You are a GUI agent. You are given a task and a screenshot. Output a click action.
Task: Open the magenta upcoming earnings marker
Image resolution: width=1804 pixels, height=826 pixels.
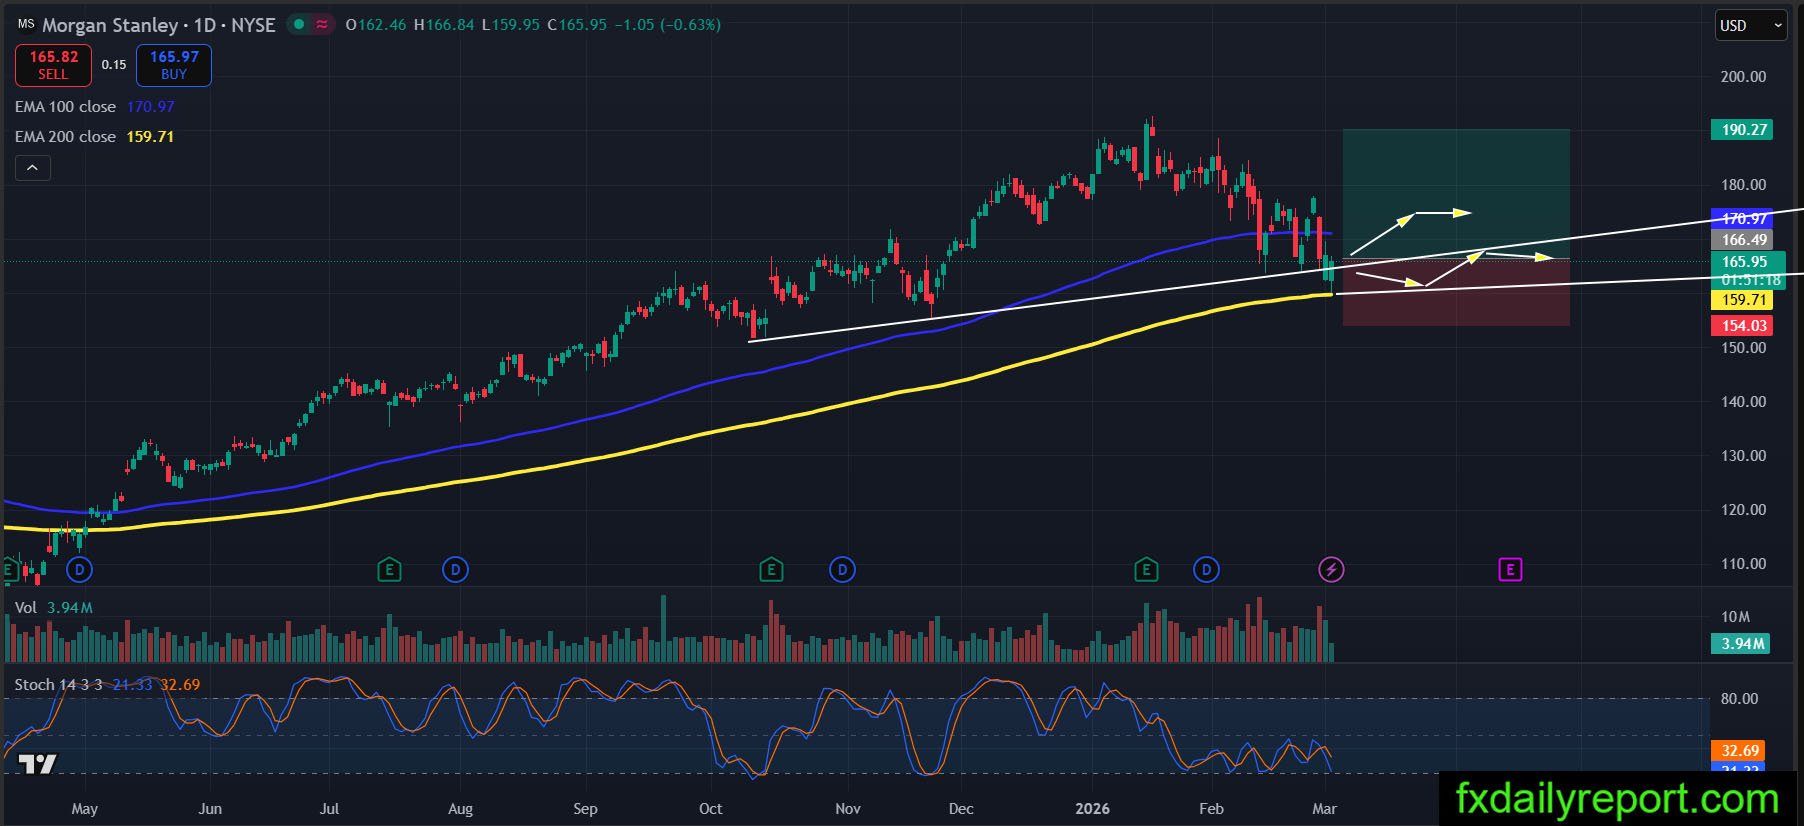1510,570
